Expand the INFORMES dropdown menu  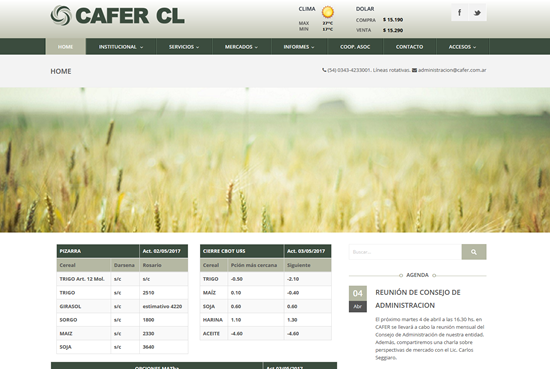(299, 47)
